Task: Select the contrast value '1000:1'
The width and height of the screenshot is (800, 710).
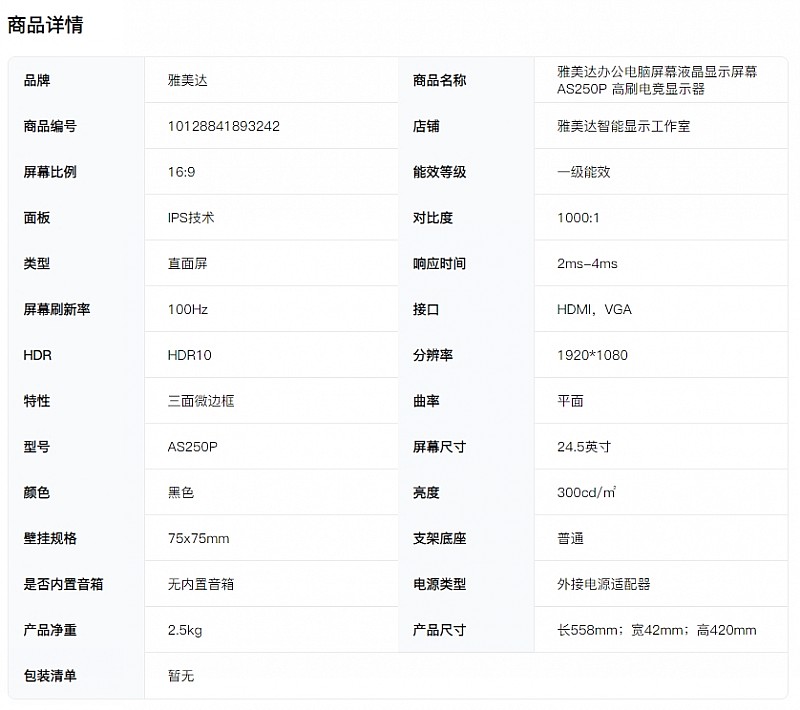Action: (579, 218)
